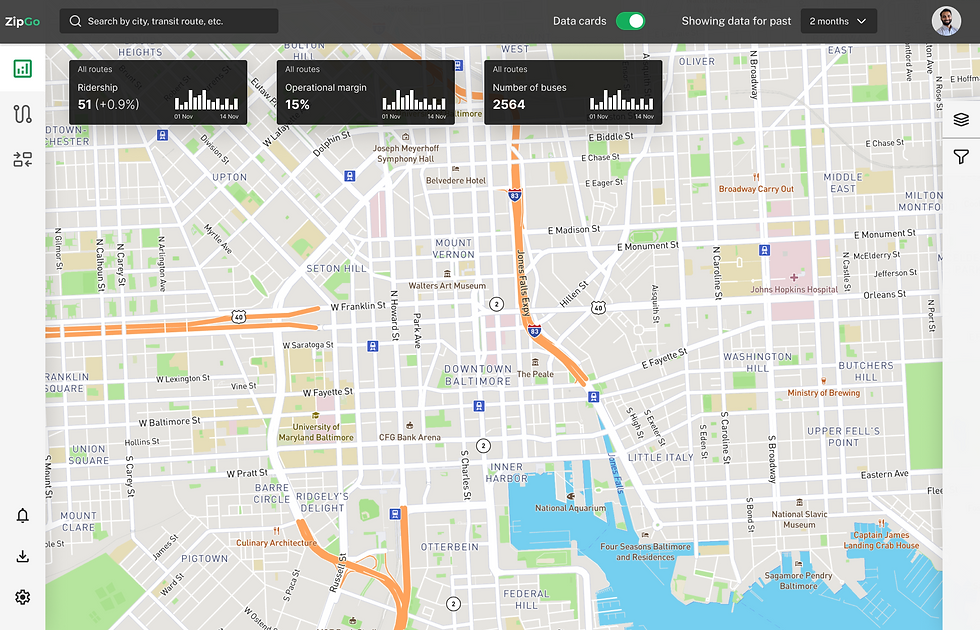Click the Four Seasons Baltimore label
Screen dimensions: 980x630
click(646, 552)
